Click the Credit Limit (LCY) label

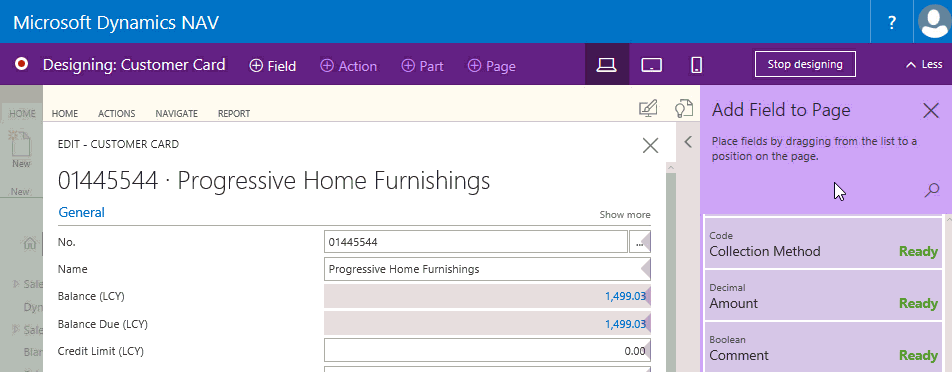(101, 351)
